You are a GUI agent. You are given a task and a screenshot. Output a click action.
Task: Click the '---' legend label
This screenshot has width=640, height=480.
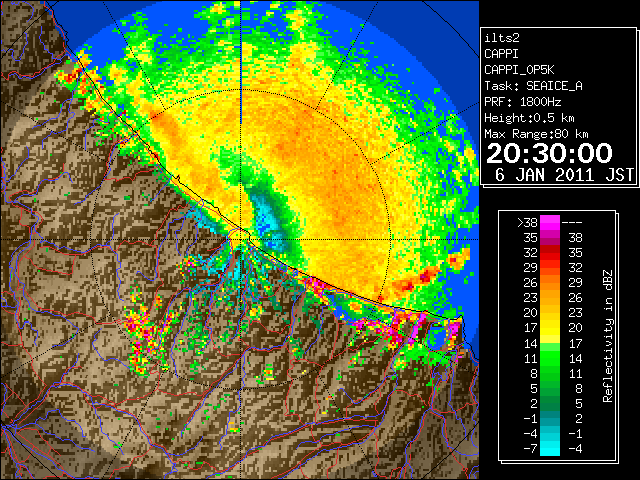[572, 222]
